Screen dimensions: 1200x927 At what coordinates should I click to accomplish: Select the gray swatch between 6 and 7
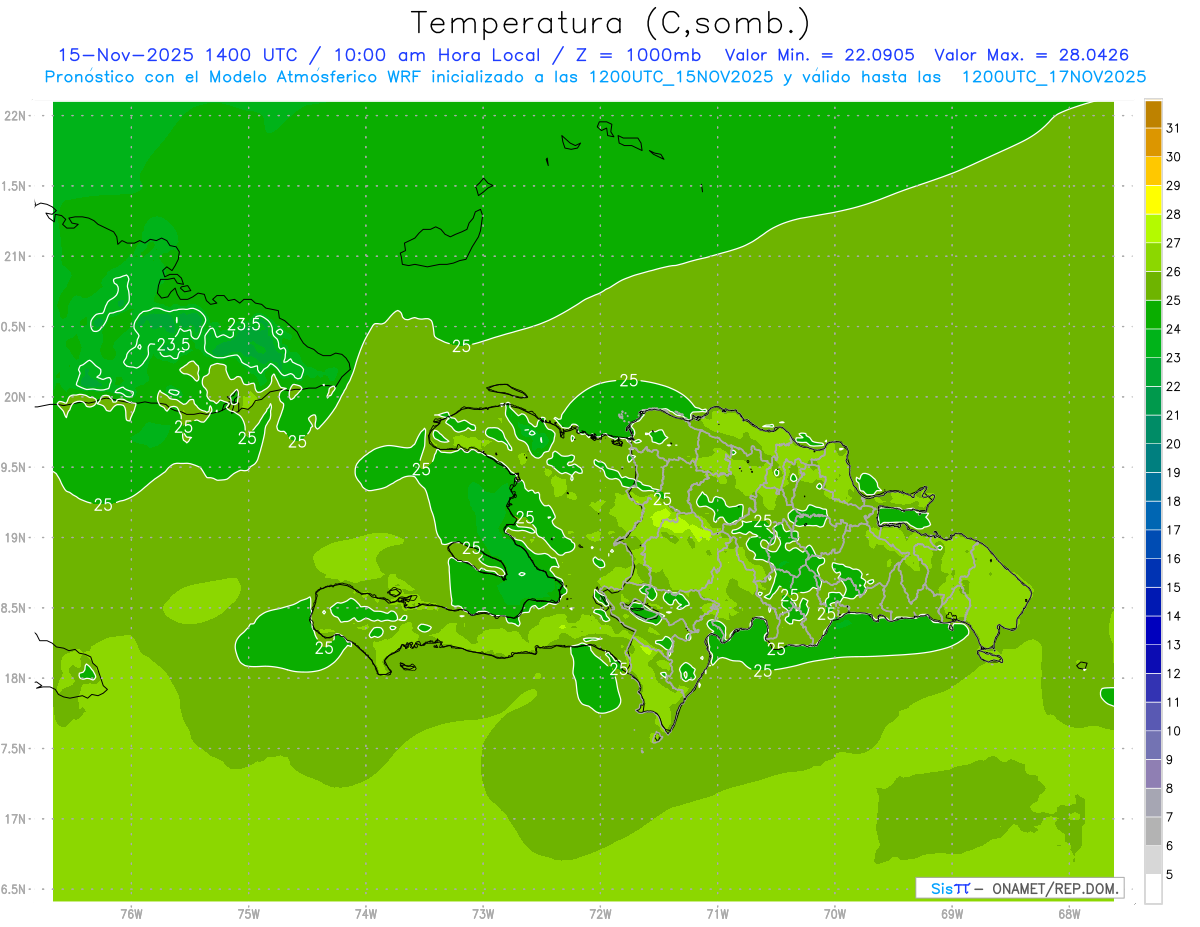click(1153, 831)
